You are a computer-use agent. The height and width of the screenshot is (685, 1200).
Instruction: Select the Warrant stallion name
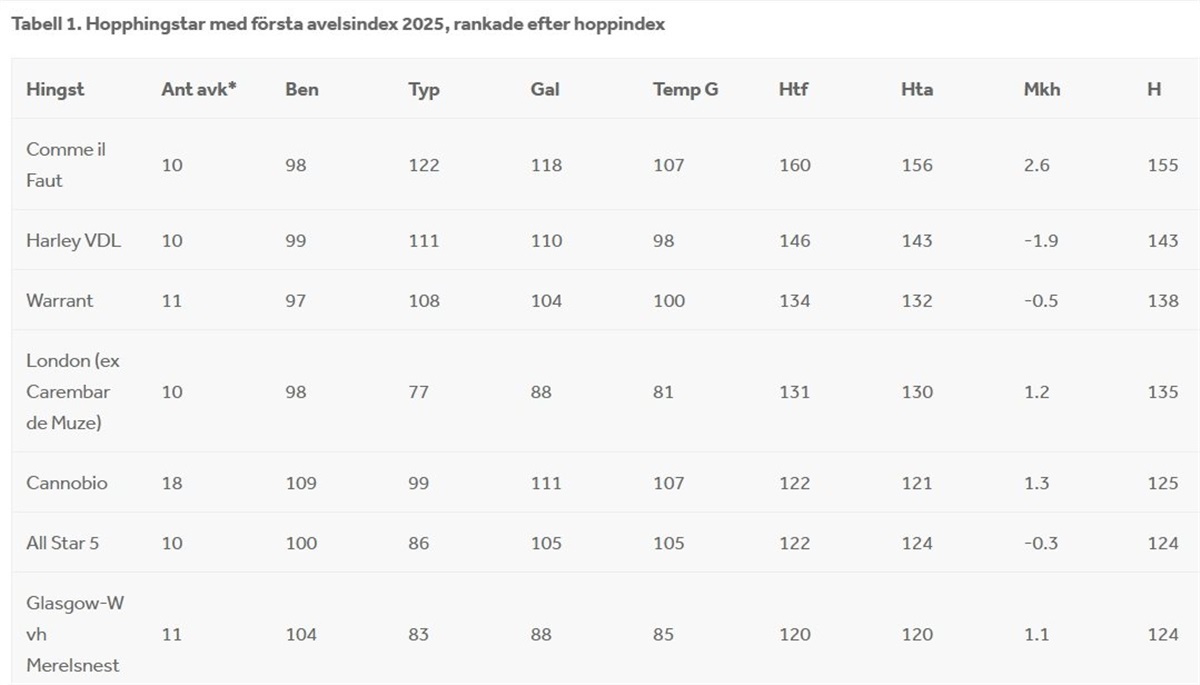pyautogui.click(x=59, y=300)
